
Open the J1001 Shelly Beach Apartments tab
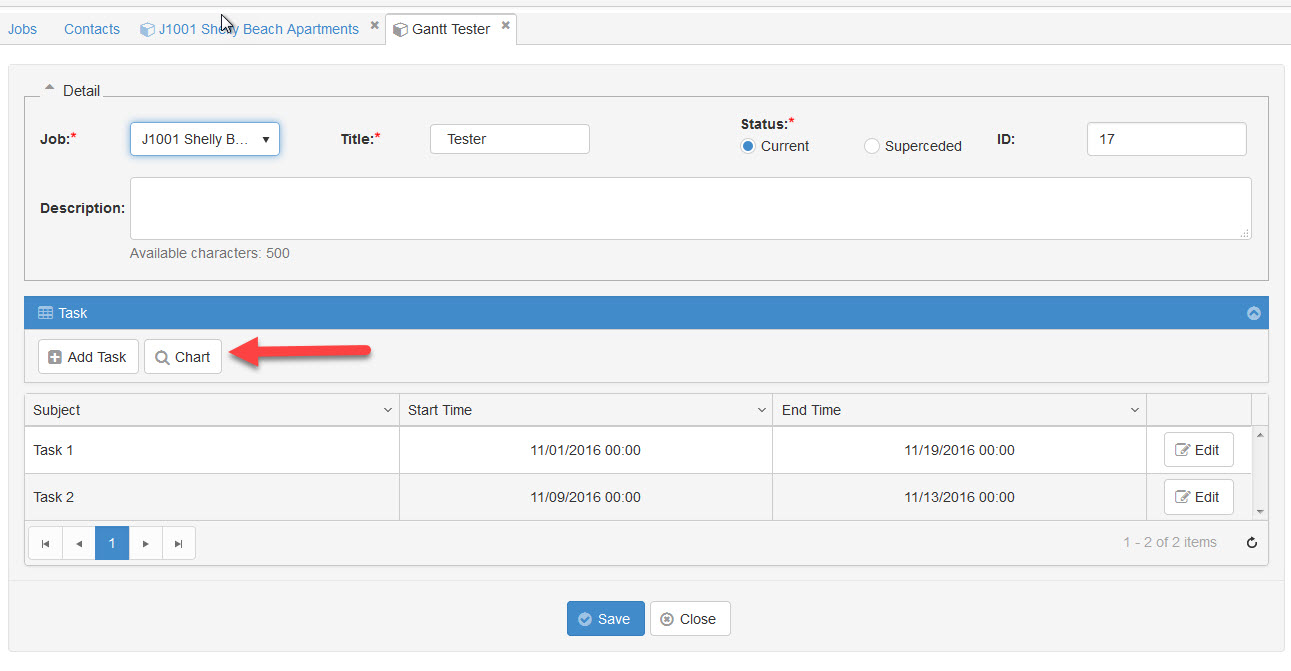coord(258,29)
